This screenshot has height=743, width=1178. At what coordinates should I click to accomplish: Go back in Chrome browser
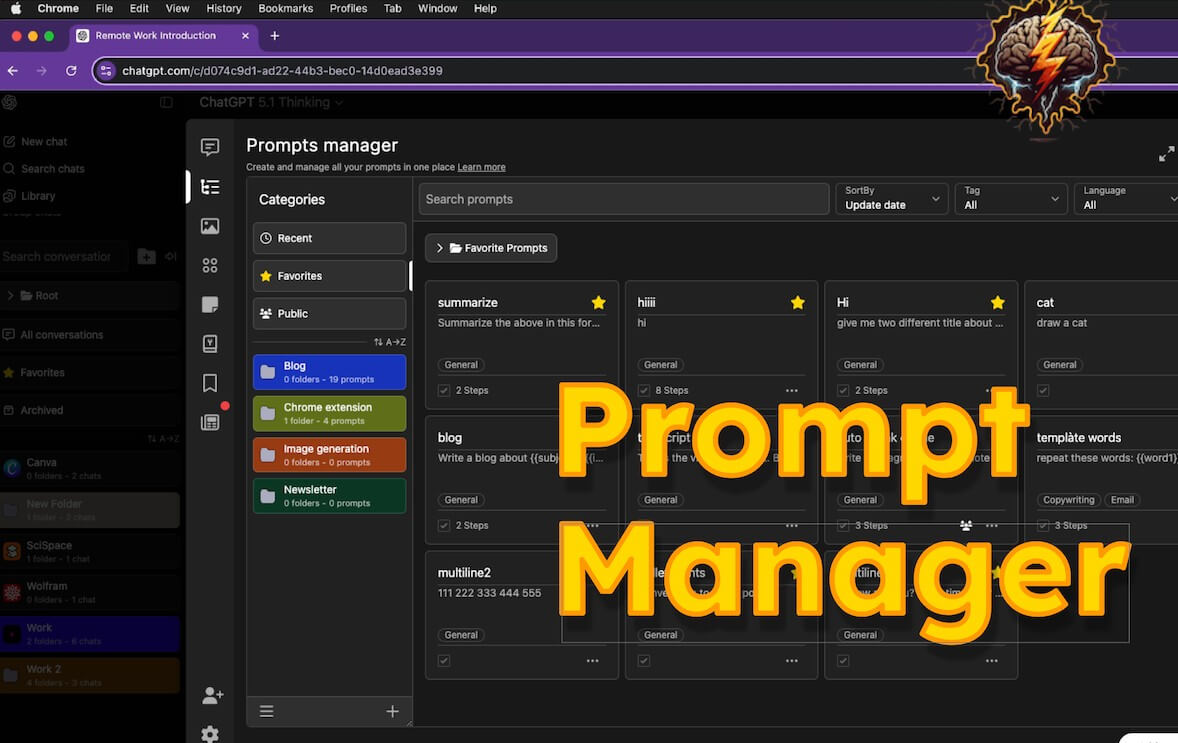13,71
